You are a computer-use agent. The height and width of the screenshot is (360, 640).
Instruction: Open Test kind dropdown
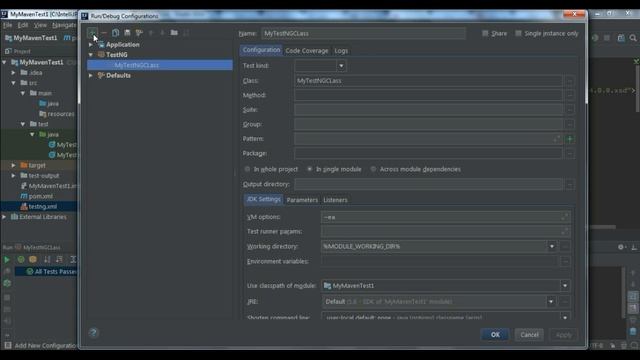[x=341, y=66]
